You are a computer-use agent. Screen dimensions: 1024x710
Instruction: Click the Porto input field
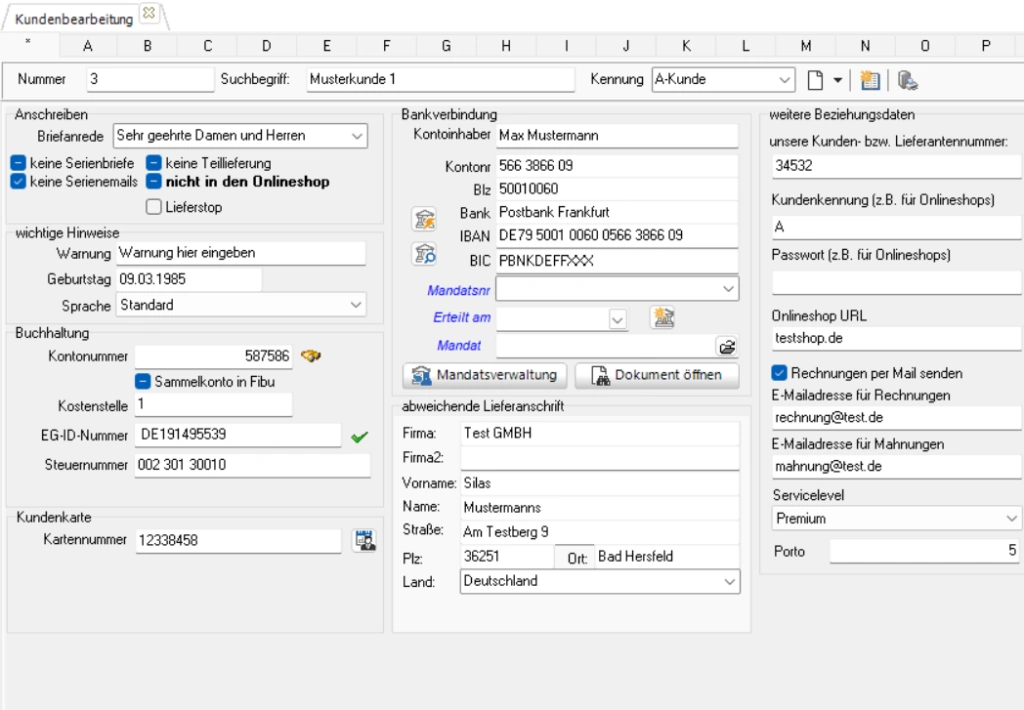pyautogui.click(x=925, y=551)
